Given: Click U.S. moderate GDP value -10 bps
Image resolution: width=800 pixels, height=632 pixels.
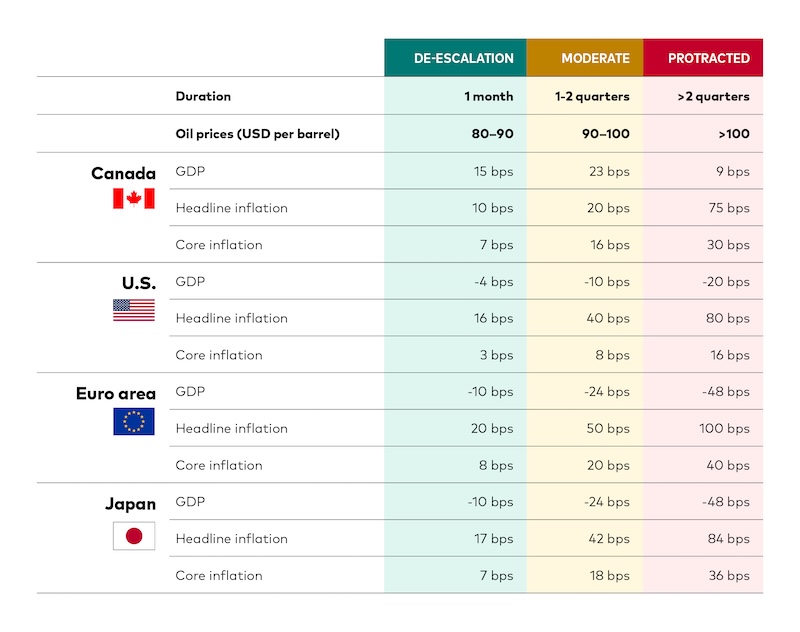Looking at the screenshot, I should [607, 281].
